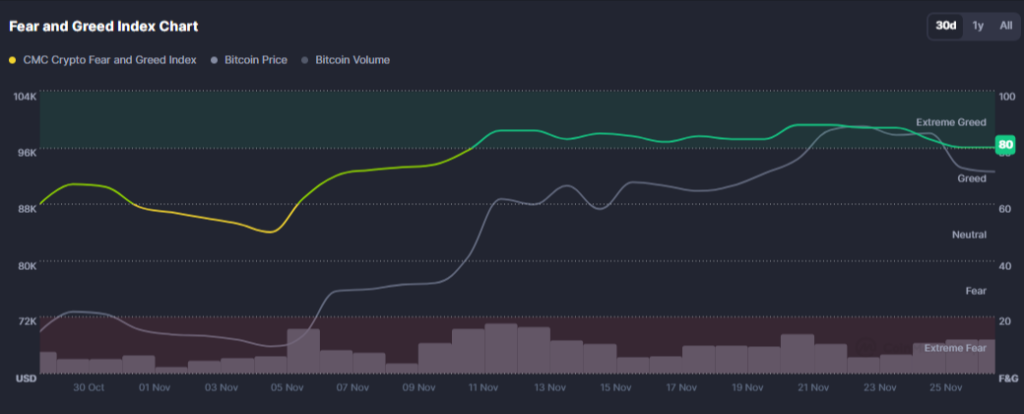Click the 21 Nov date marker
The height and width of the screenshot is (414, 1024).
813,387
